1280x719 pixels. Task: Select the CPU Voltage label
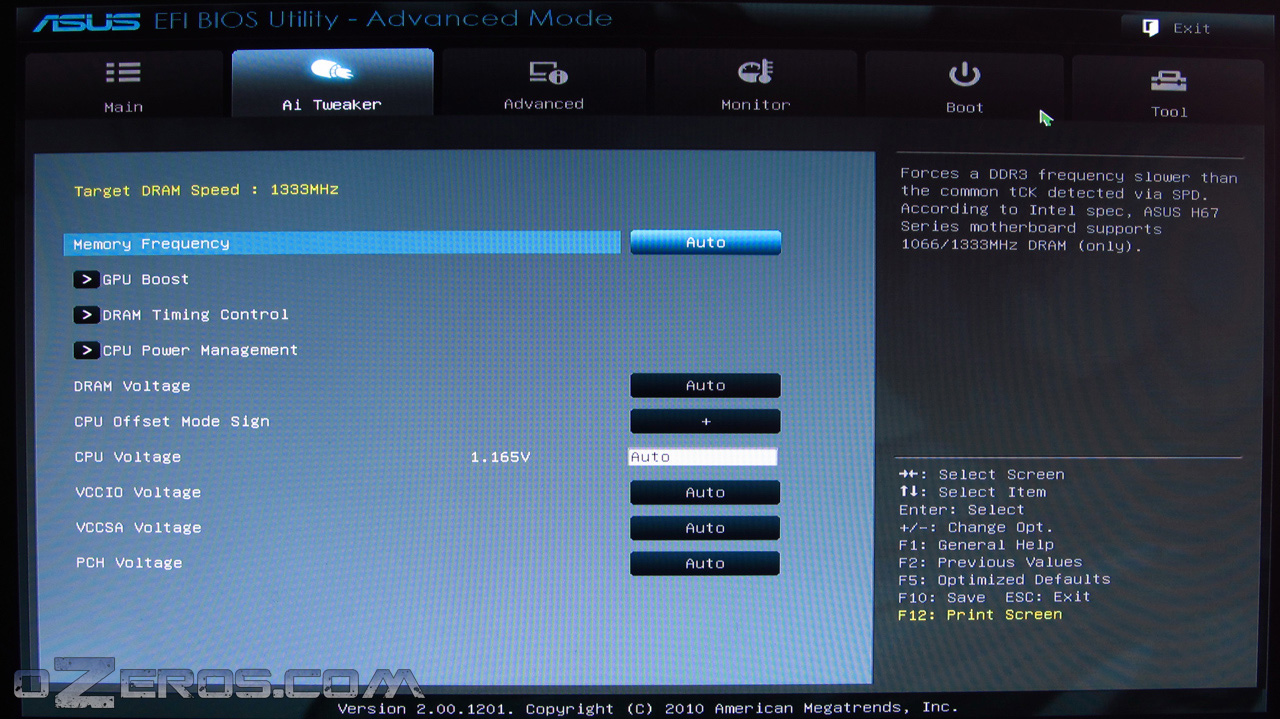(x=128, y=457)
